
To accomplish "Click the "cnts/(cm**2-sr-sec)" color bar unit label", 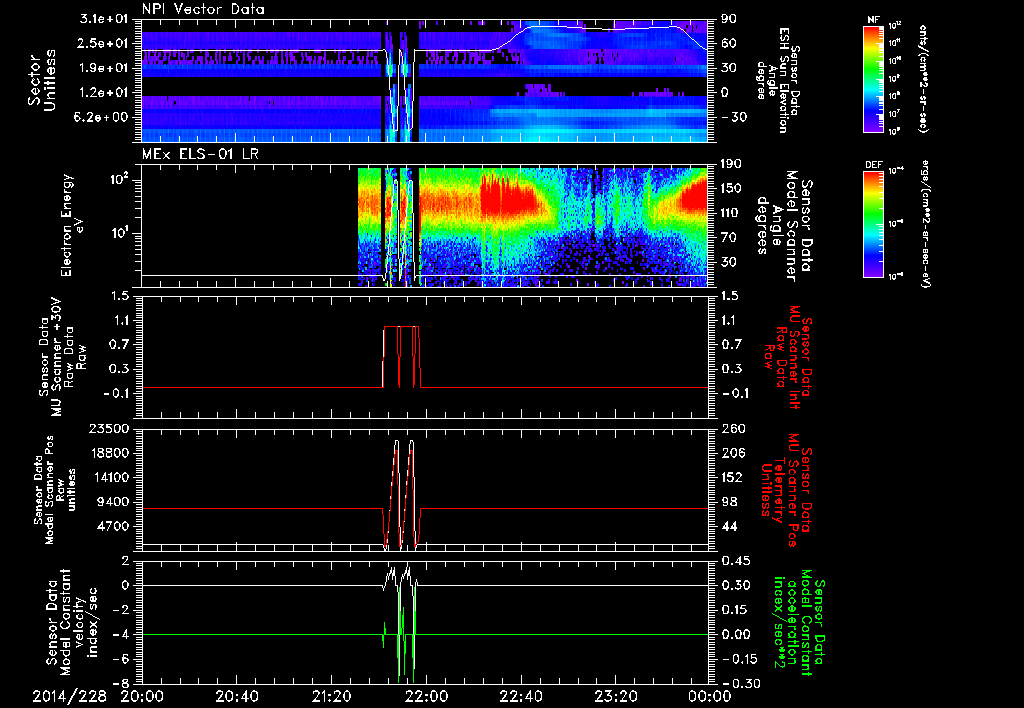I will (923, 79).
